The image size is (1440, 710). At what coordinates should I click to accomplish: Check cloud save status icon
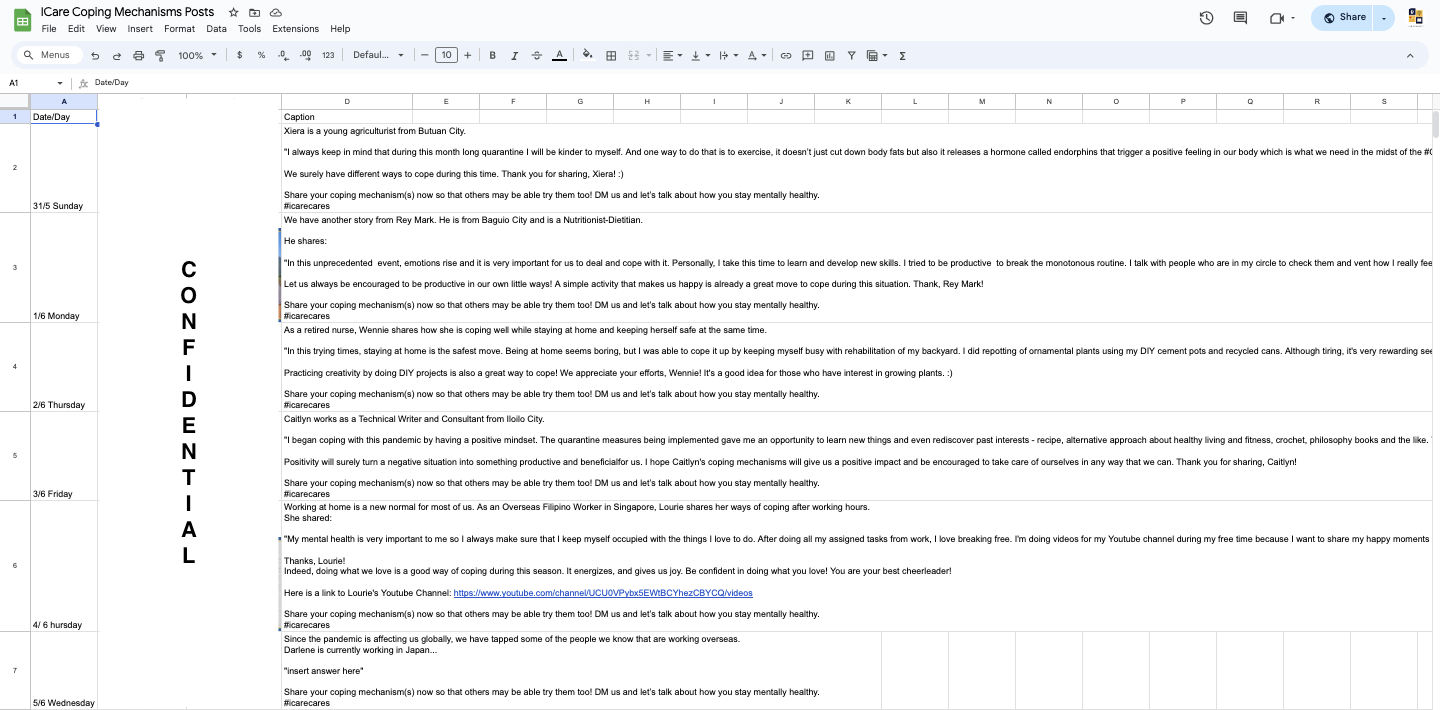click(x=276, y=12)
